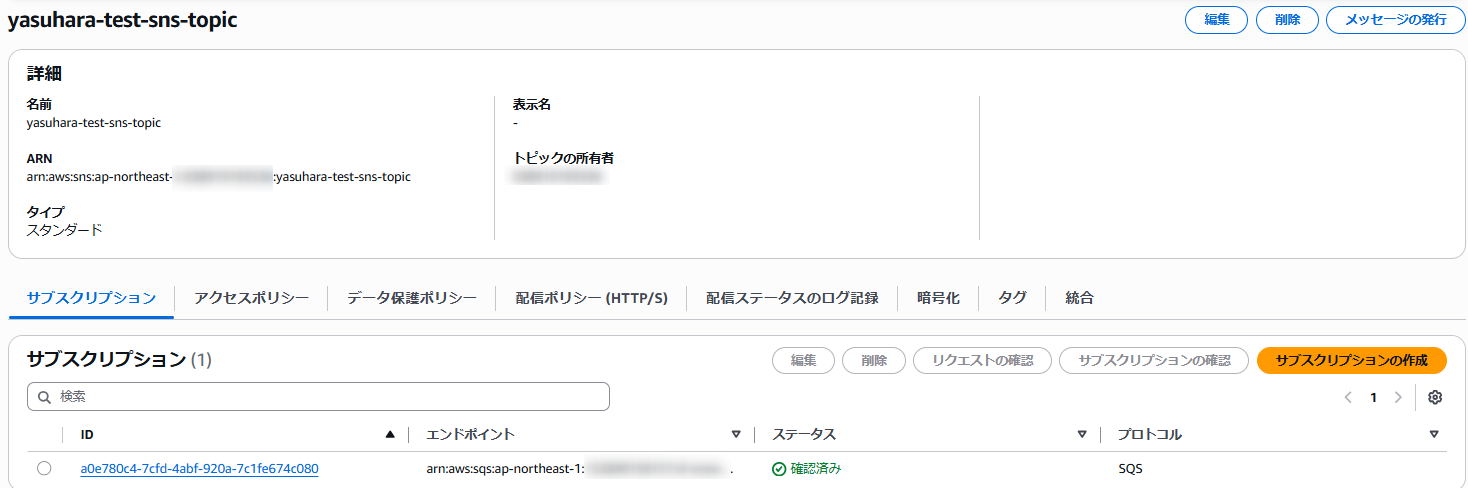Screen dimensions: 1468x488
Task: Click the 詳細 panel heading
Action: 46,73
